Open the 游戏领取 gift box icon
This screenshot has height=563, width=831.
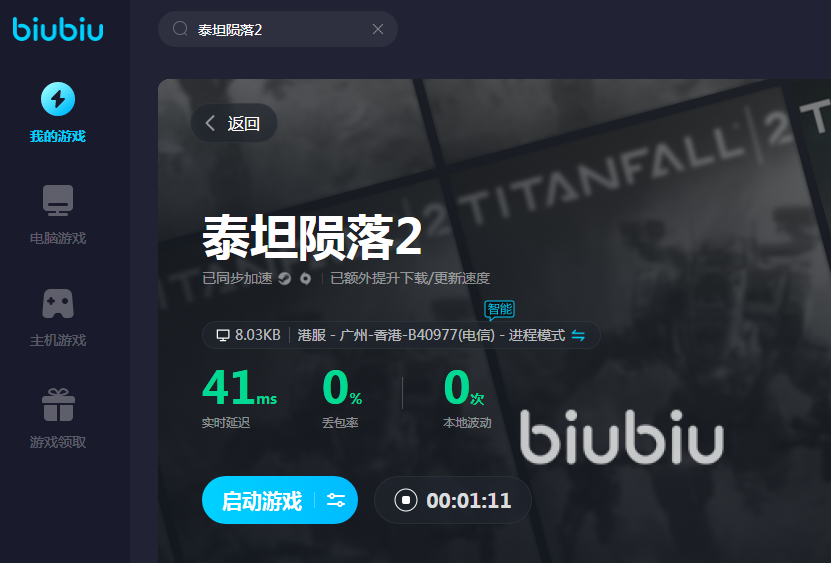[58, 405]
